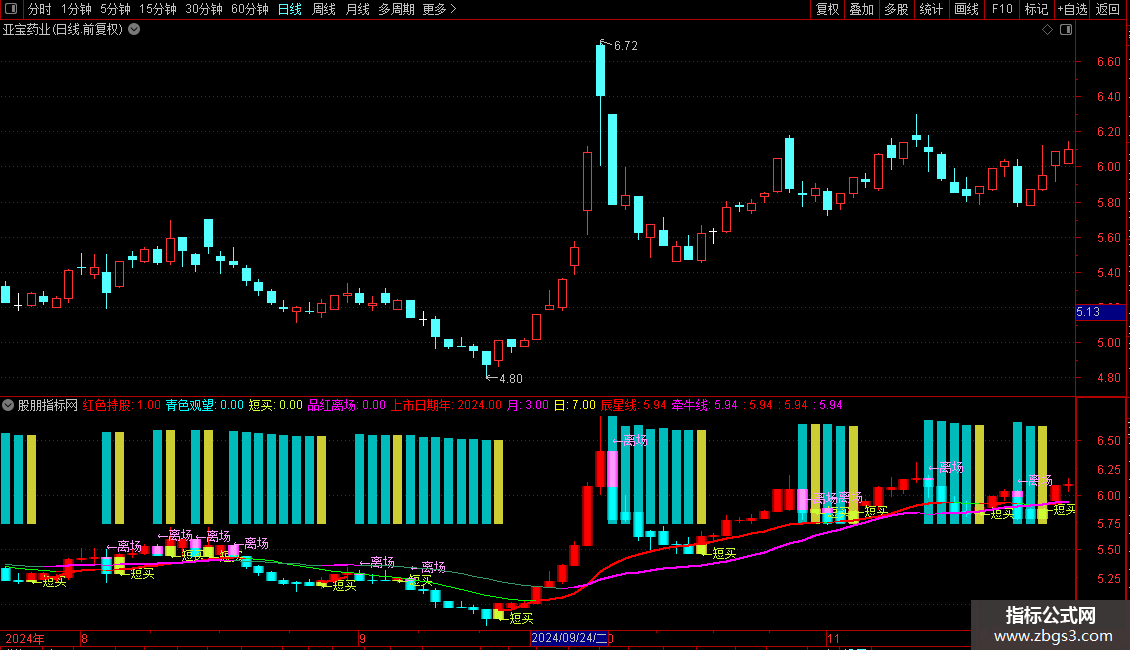Click the 标记 mark button
This screenshot has width=1130, height=650.
tap(1036, 9)
